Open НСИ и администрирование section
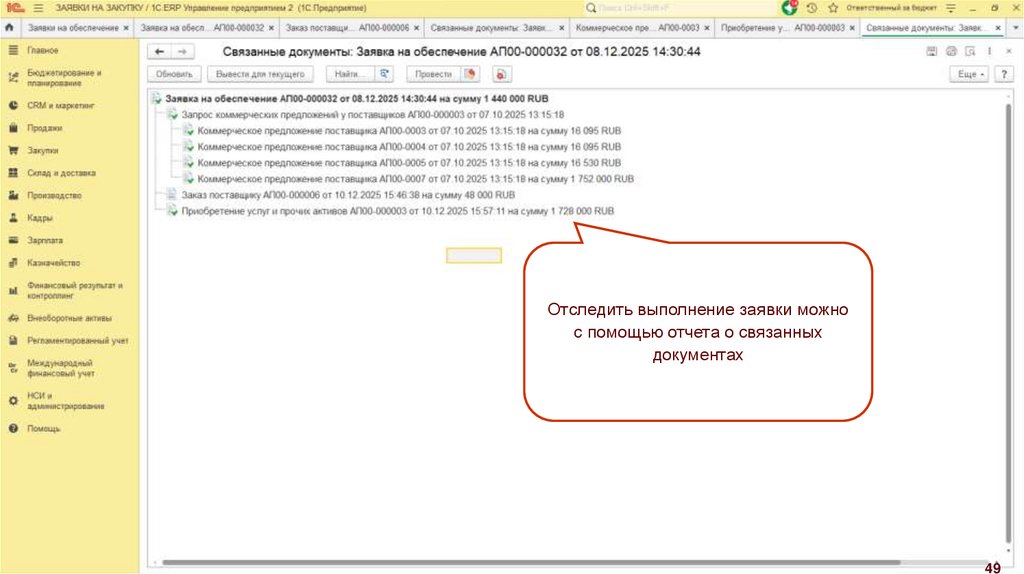1024x574 pixels. coord(65,401)
